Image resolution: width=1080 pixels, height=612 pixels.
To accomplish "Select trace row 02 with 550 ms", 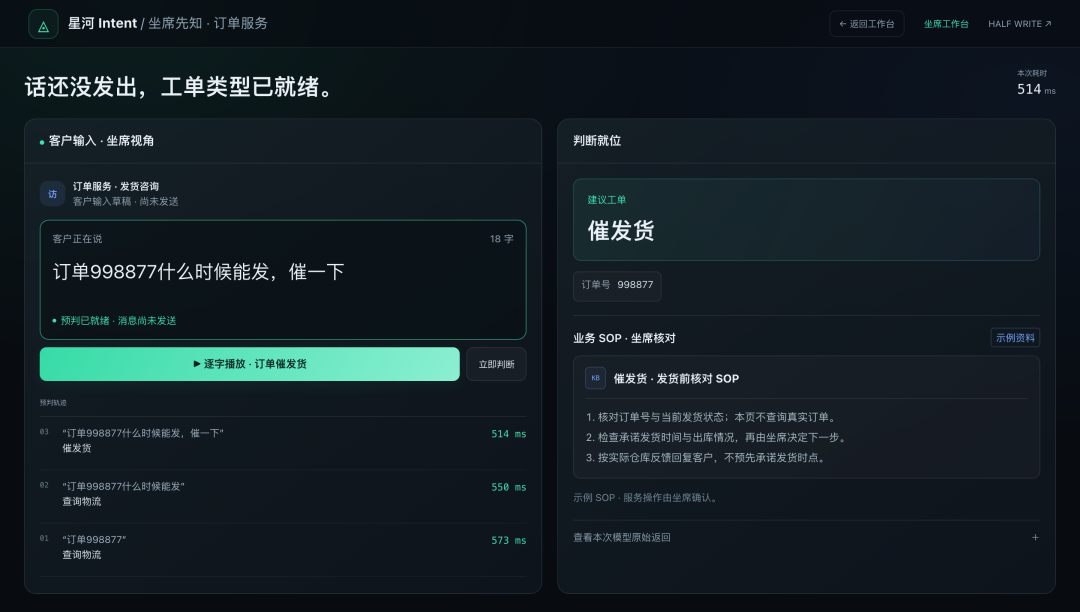I will point(283,494).
